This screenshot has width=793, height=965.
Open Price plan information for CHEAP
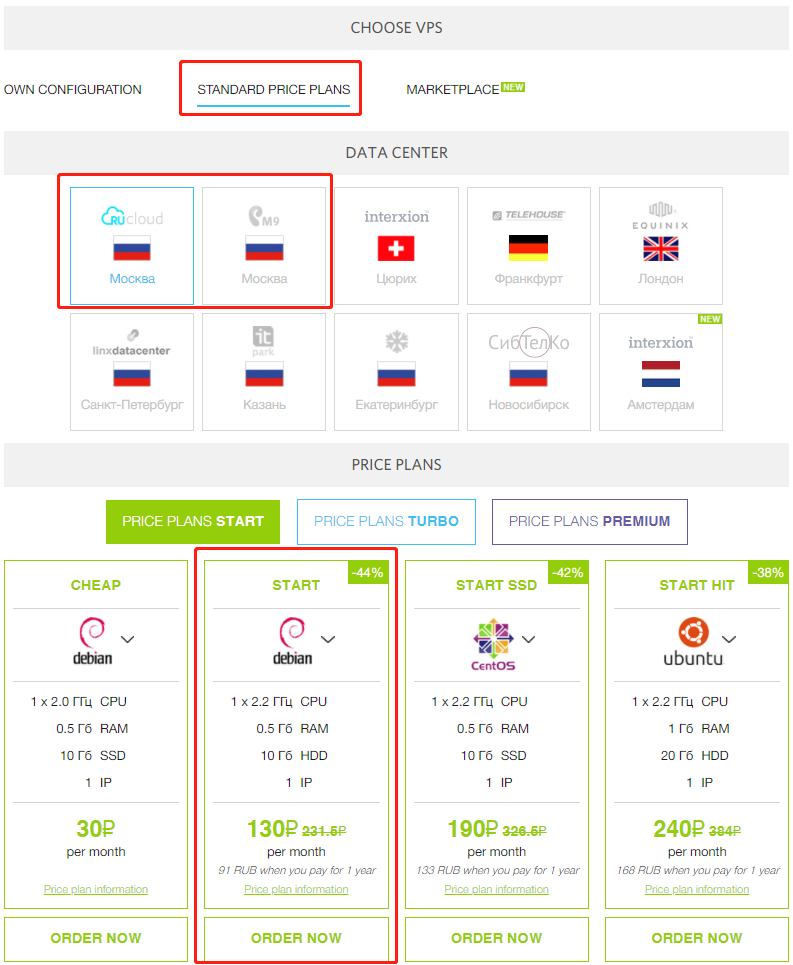[96, 889]
